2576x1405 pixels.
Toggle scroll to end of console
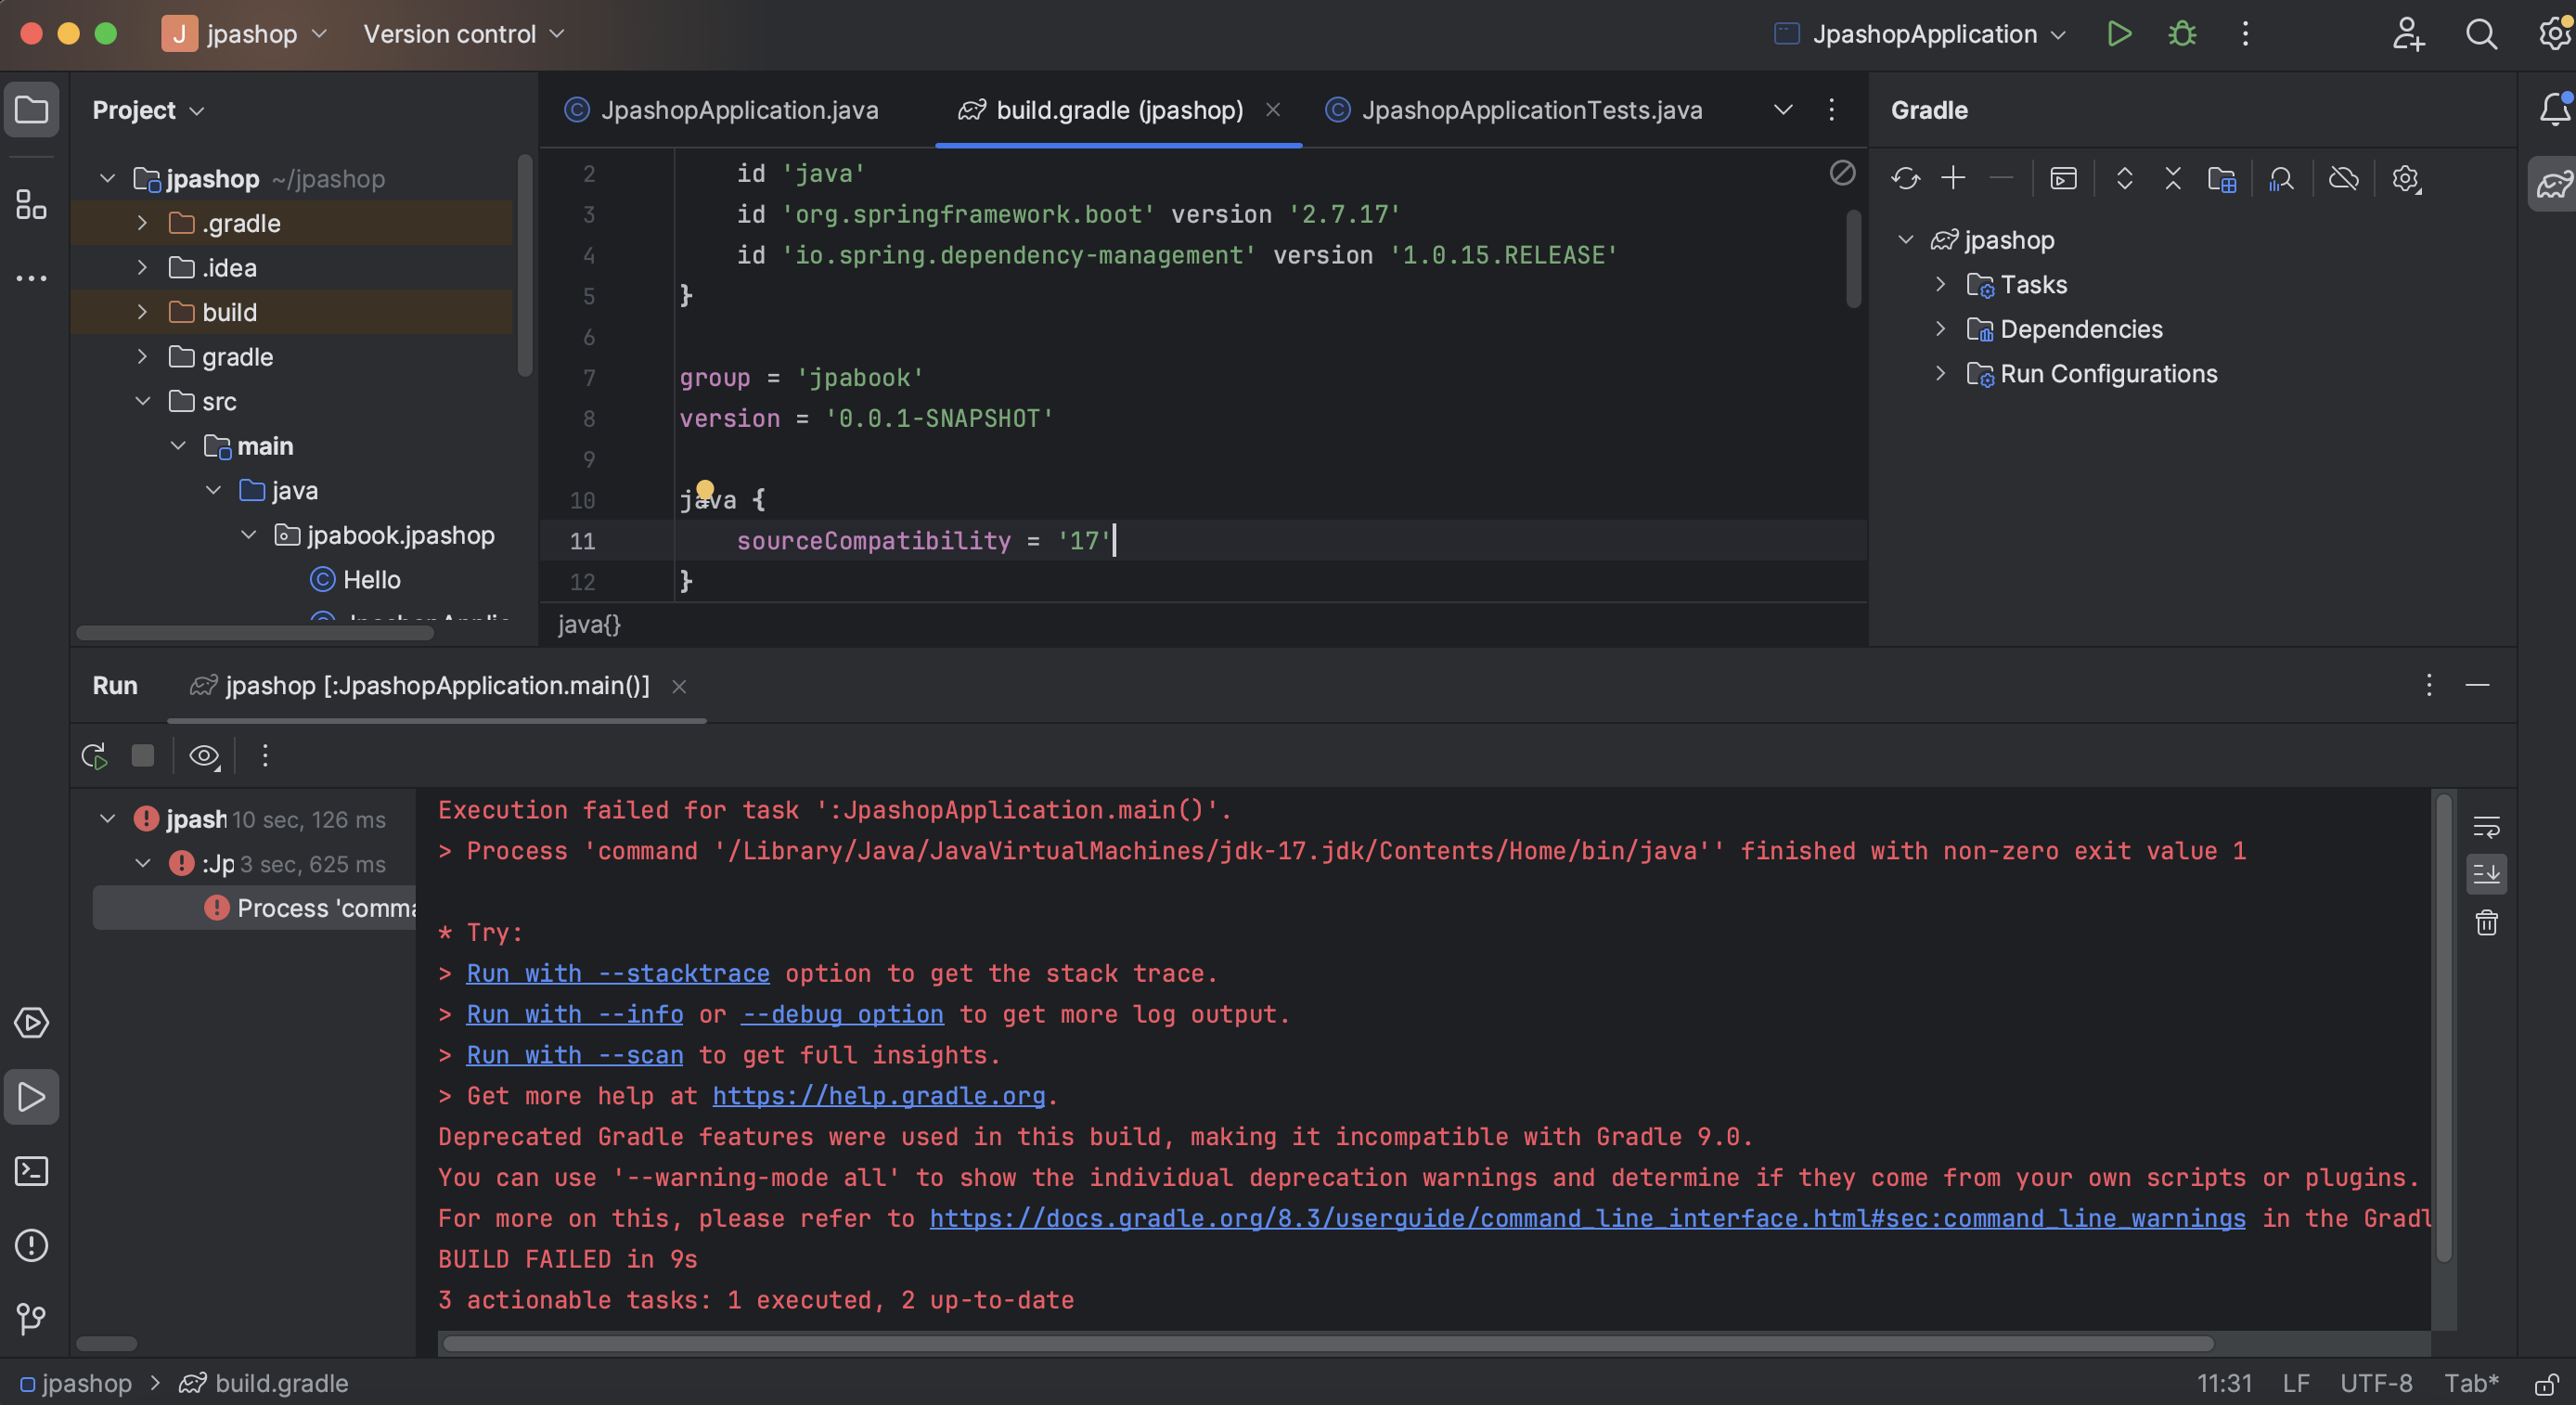(2486, 874)
